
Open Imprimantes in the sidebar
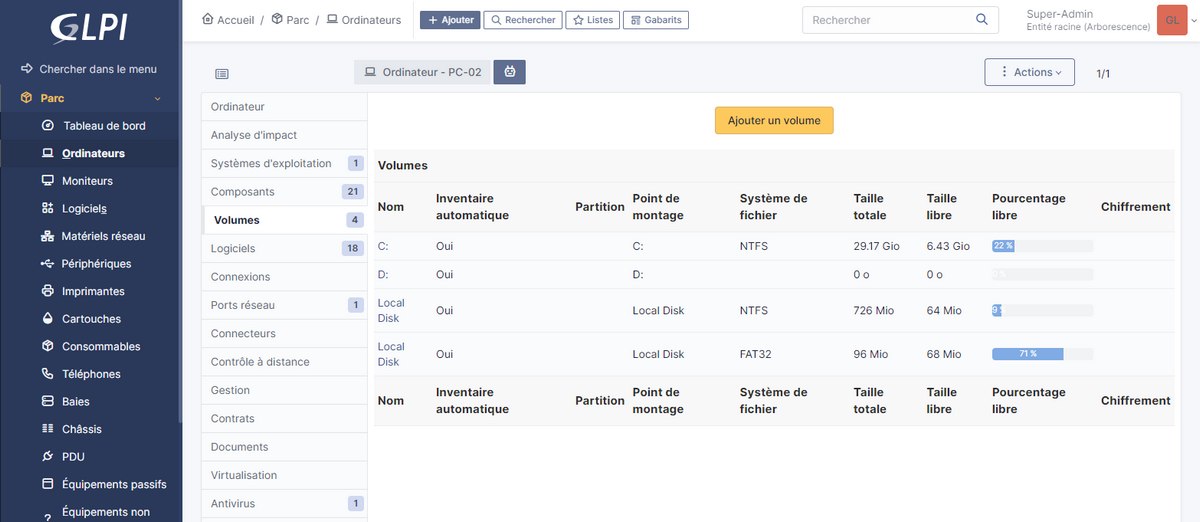93,291
